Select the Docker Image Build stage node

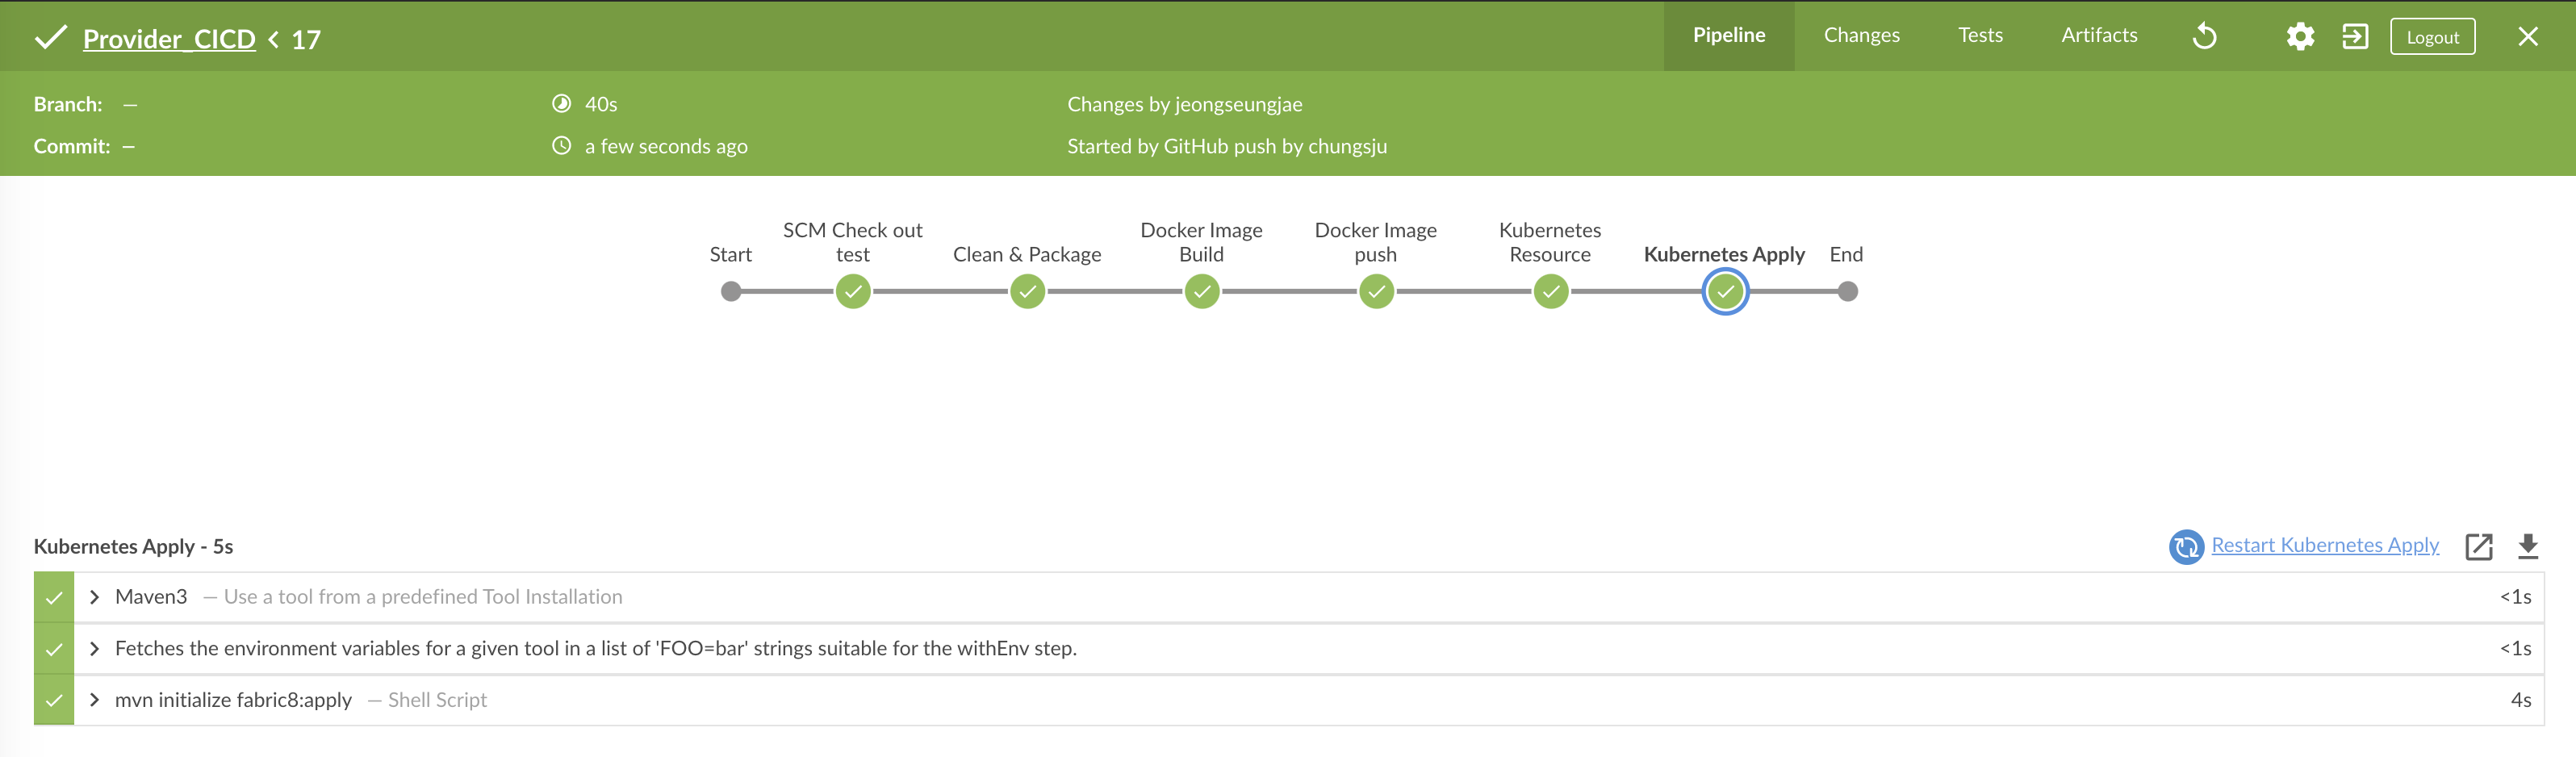tap(1202, 292)
